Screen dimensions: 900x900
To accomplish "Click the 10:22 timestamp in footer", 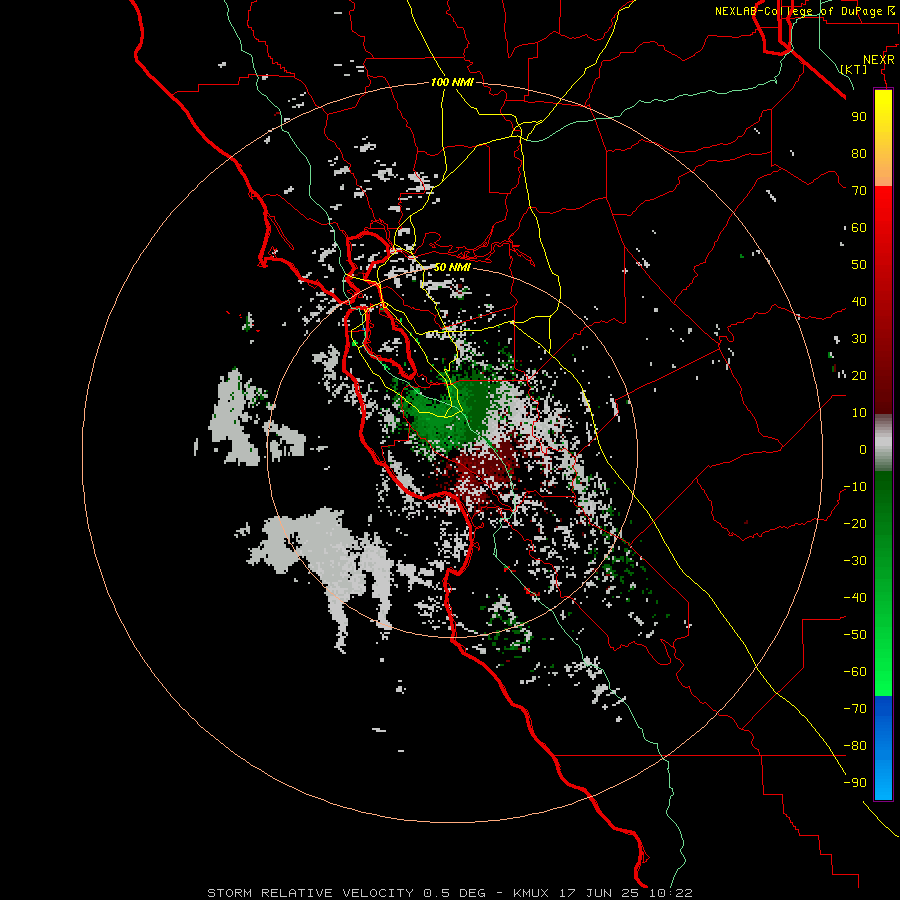I will click(x=671, y=893).
